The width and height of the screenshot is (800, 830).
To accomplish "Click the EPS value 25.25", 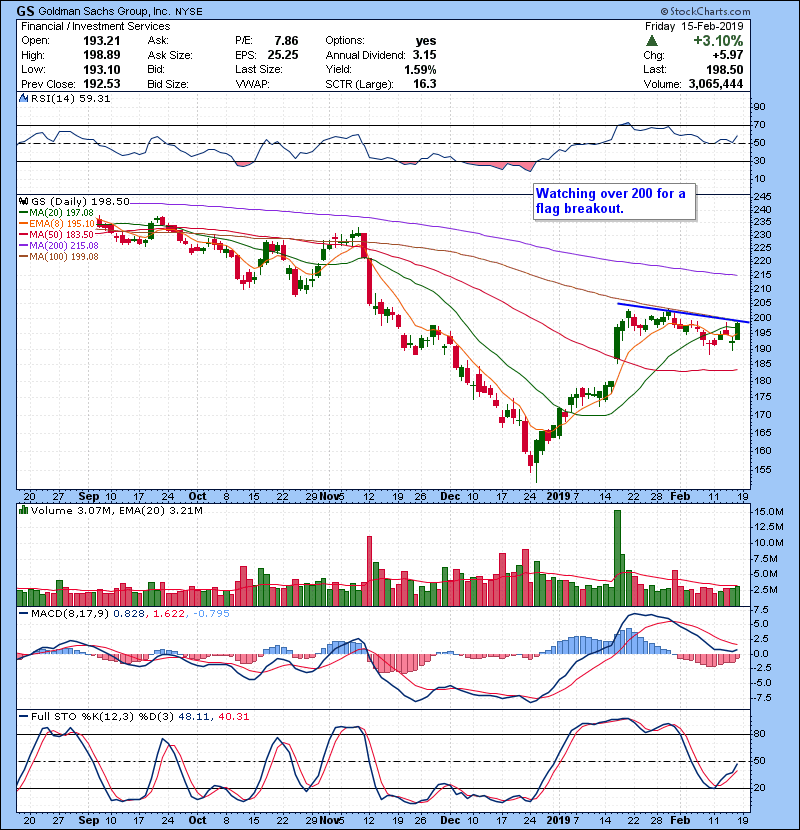I will tap(283, 55).
